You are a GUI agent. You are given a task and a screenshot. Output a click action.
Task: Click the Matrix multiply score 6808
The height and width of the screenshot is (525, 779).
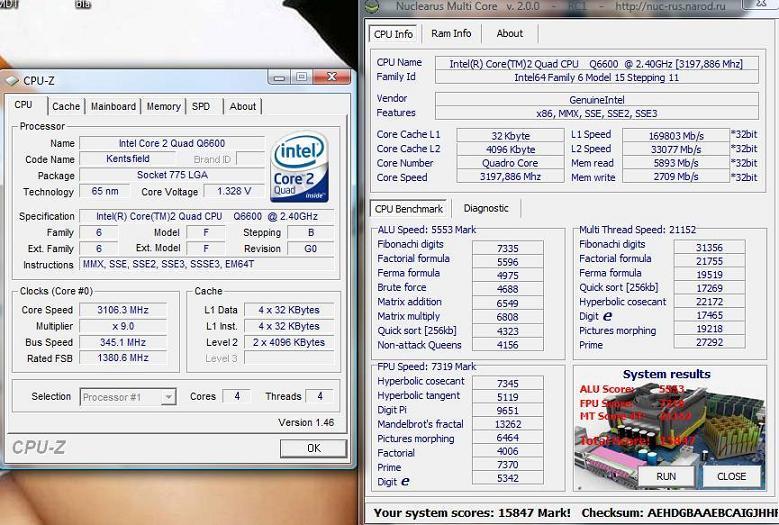tap(507, 317)
